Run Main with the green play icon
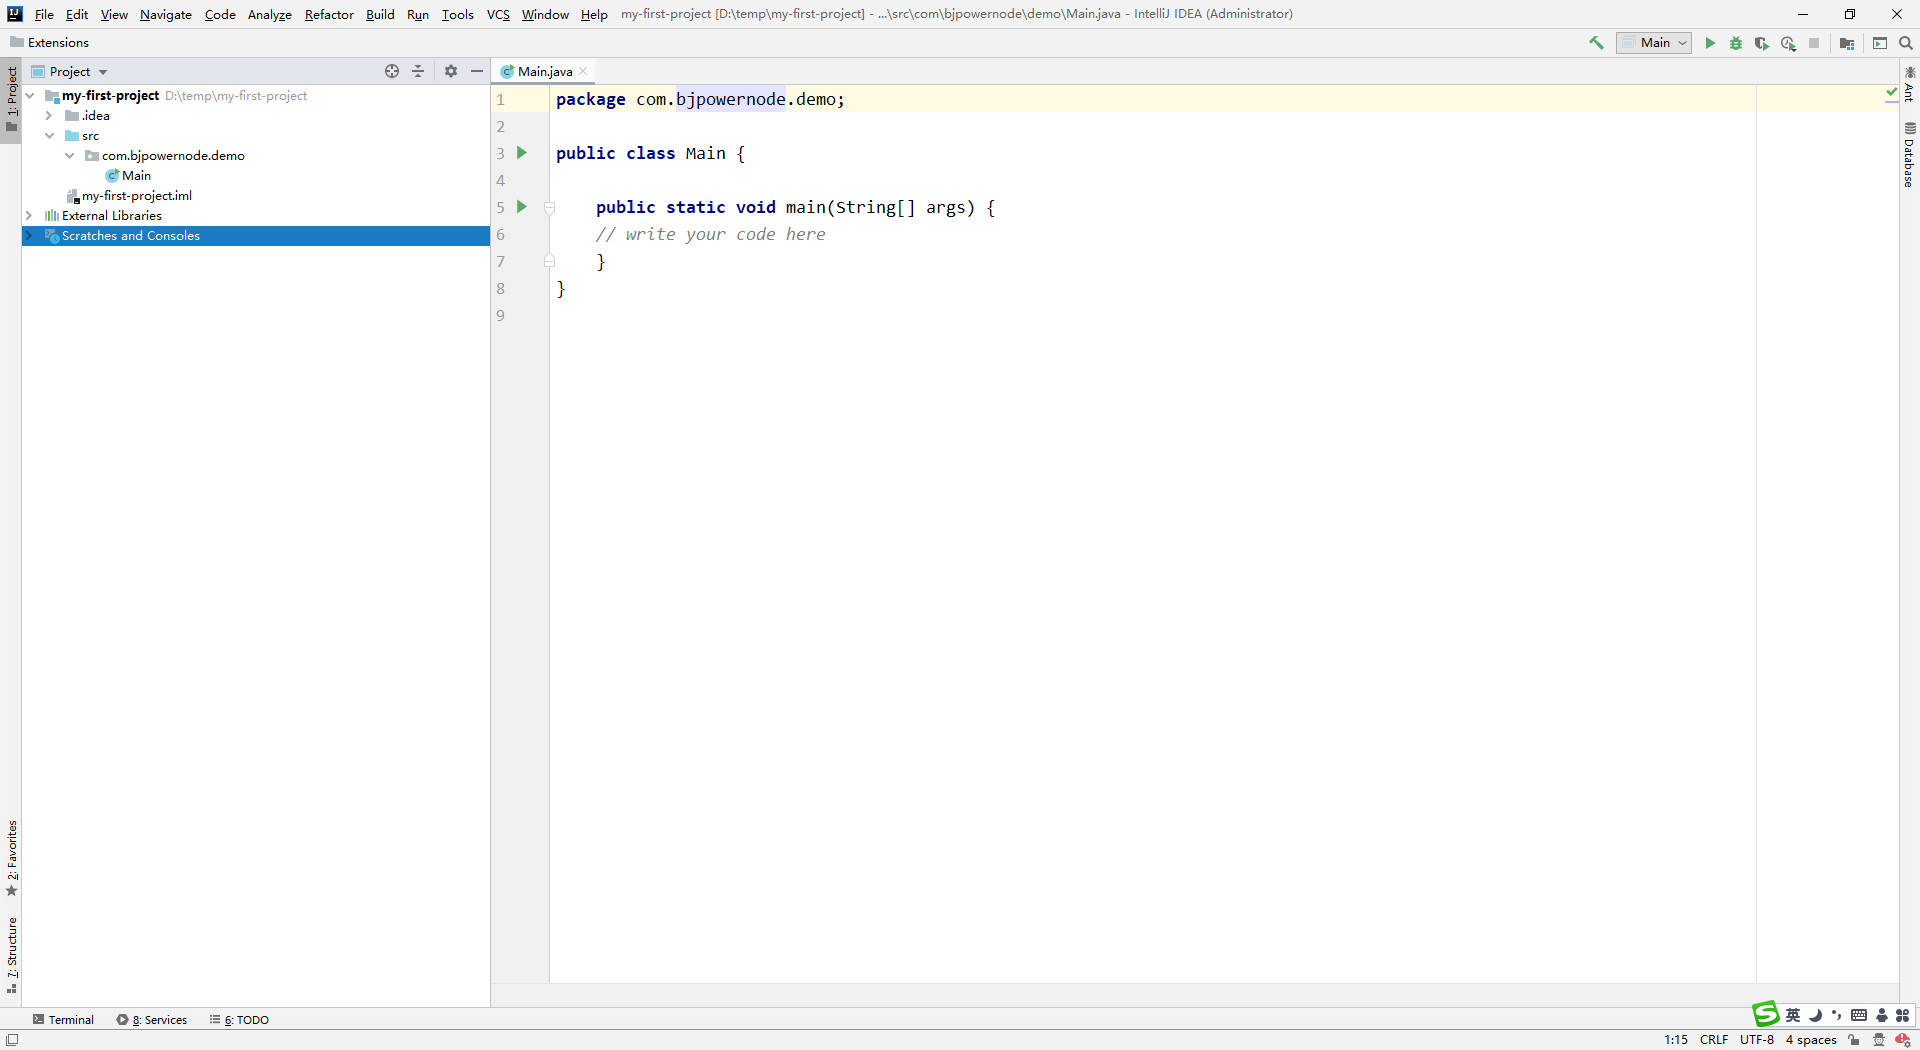The height and width of the screenshot is (1050, 1920). tap(1710, 43)
